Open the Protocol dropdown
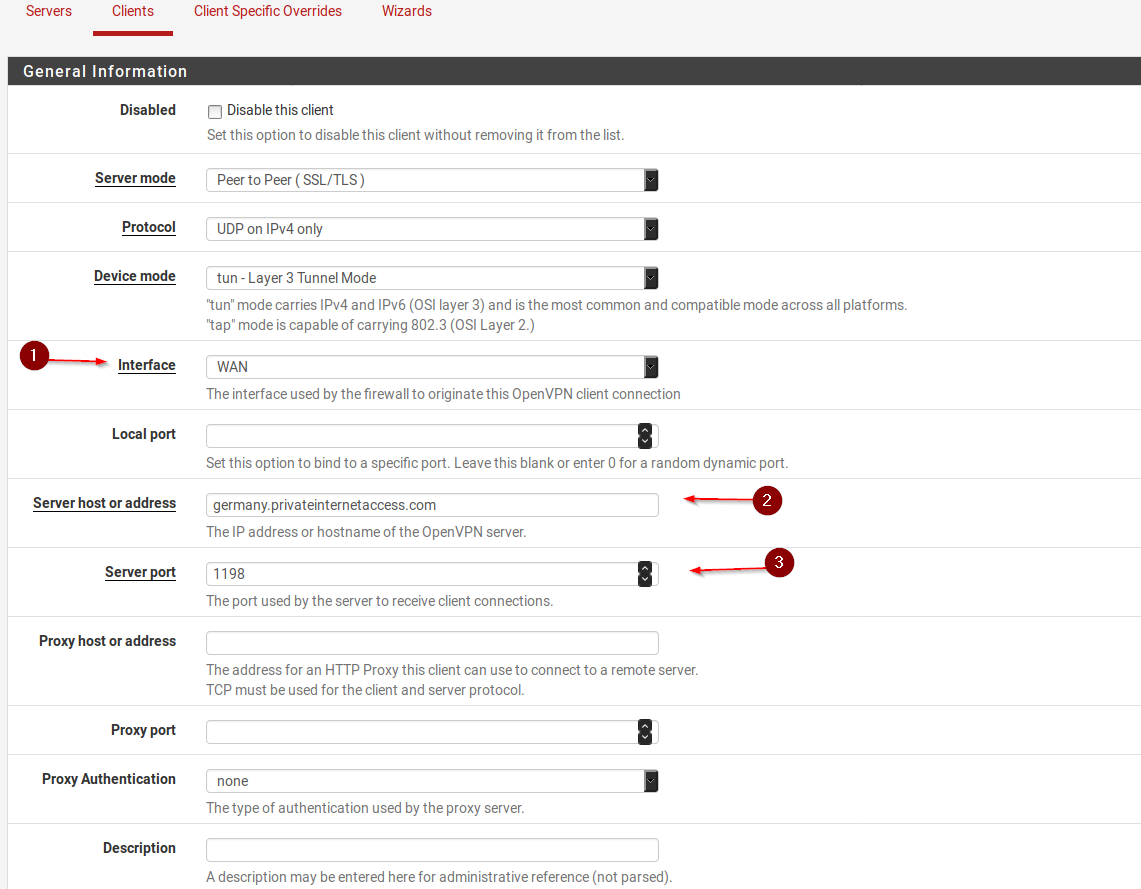 pyautogui.click(x=432, y=228)
